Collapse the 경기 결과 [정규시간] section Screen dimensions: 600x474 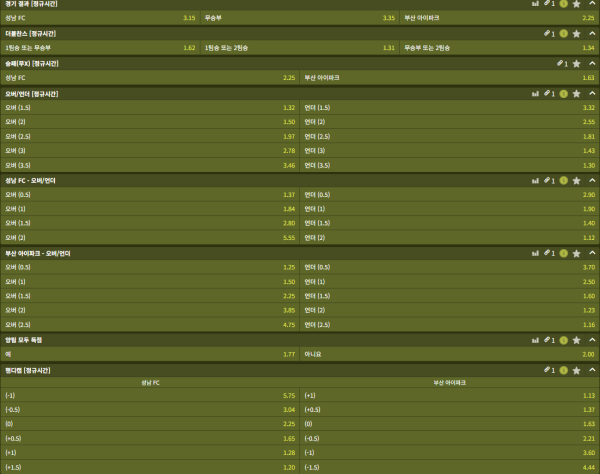point(590,4)
